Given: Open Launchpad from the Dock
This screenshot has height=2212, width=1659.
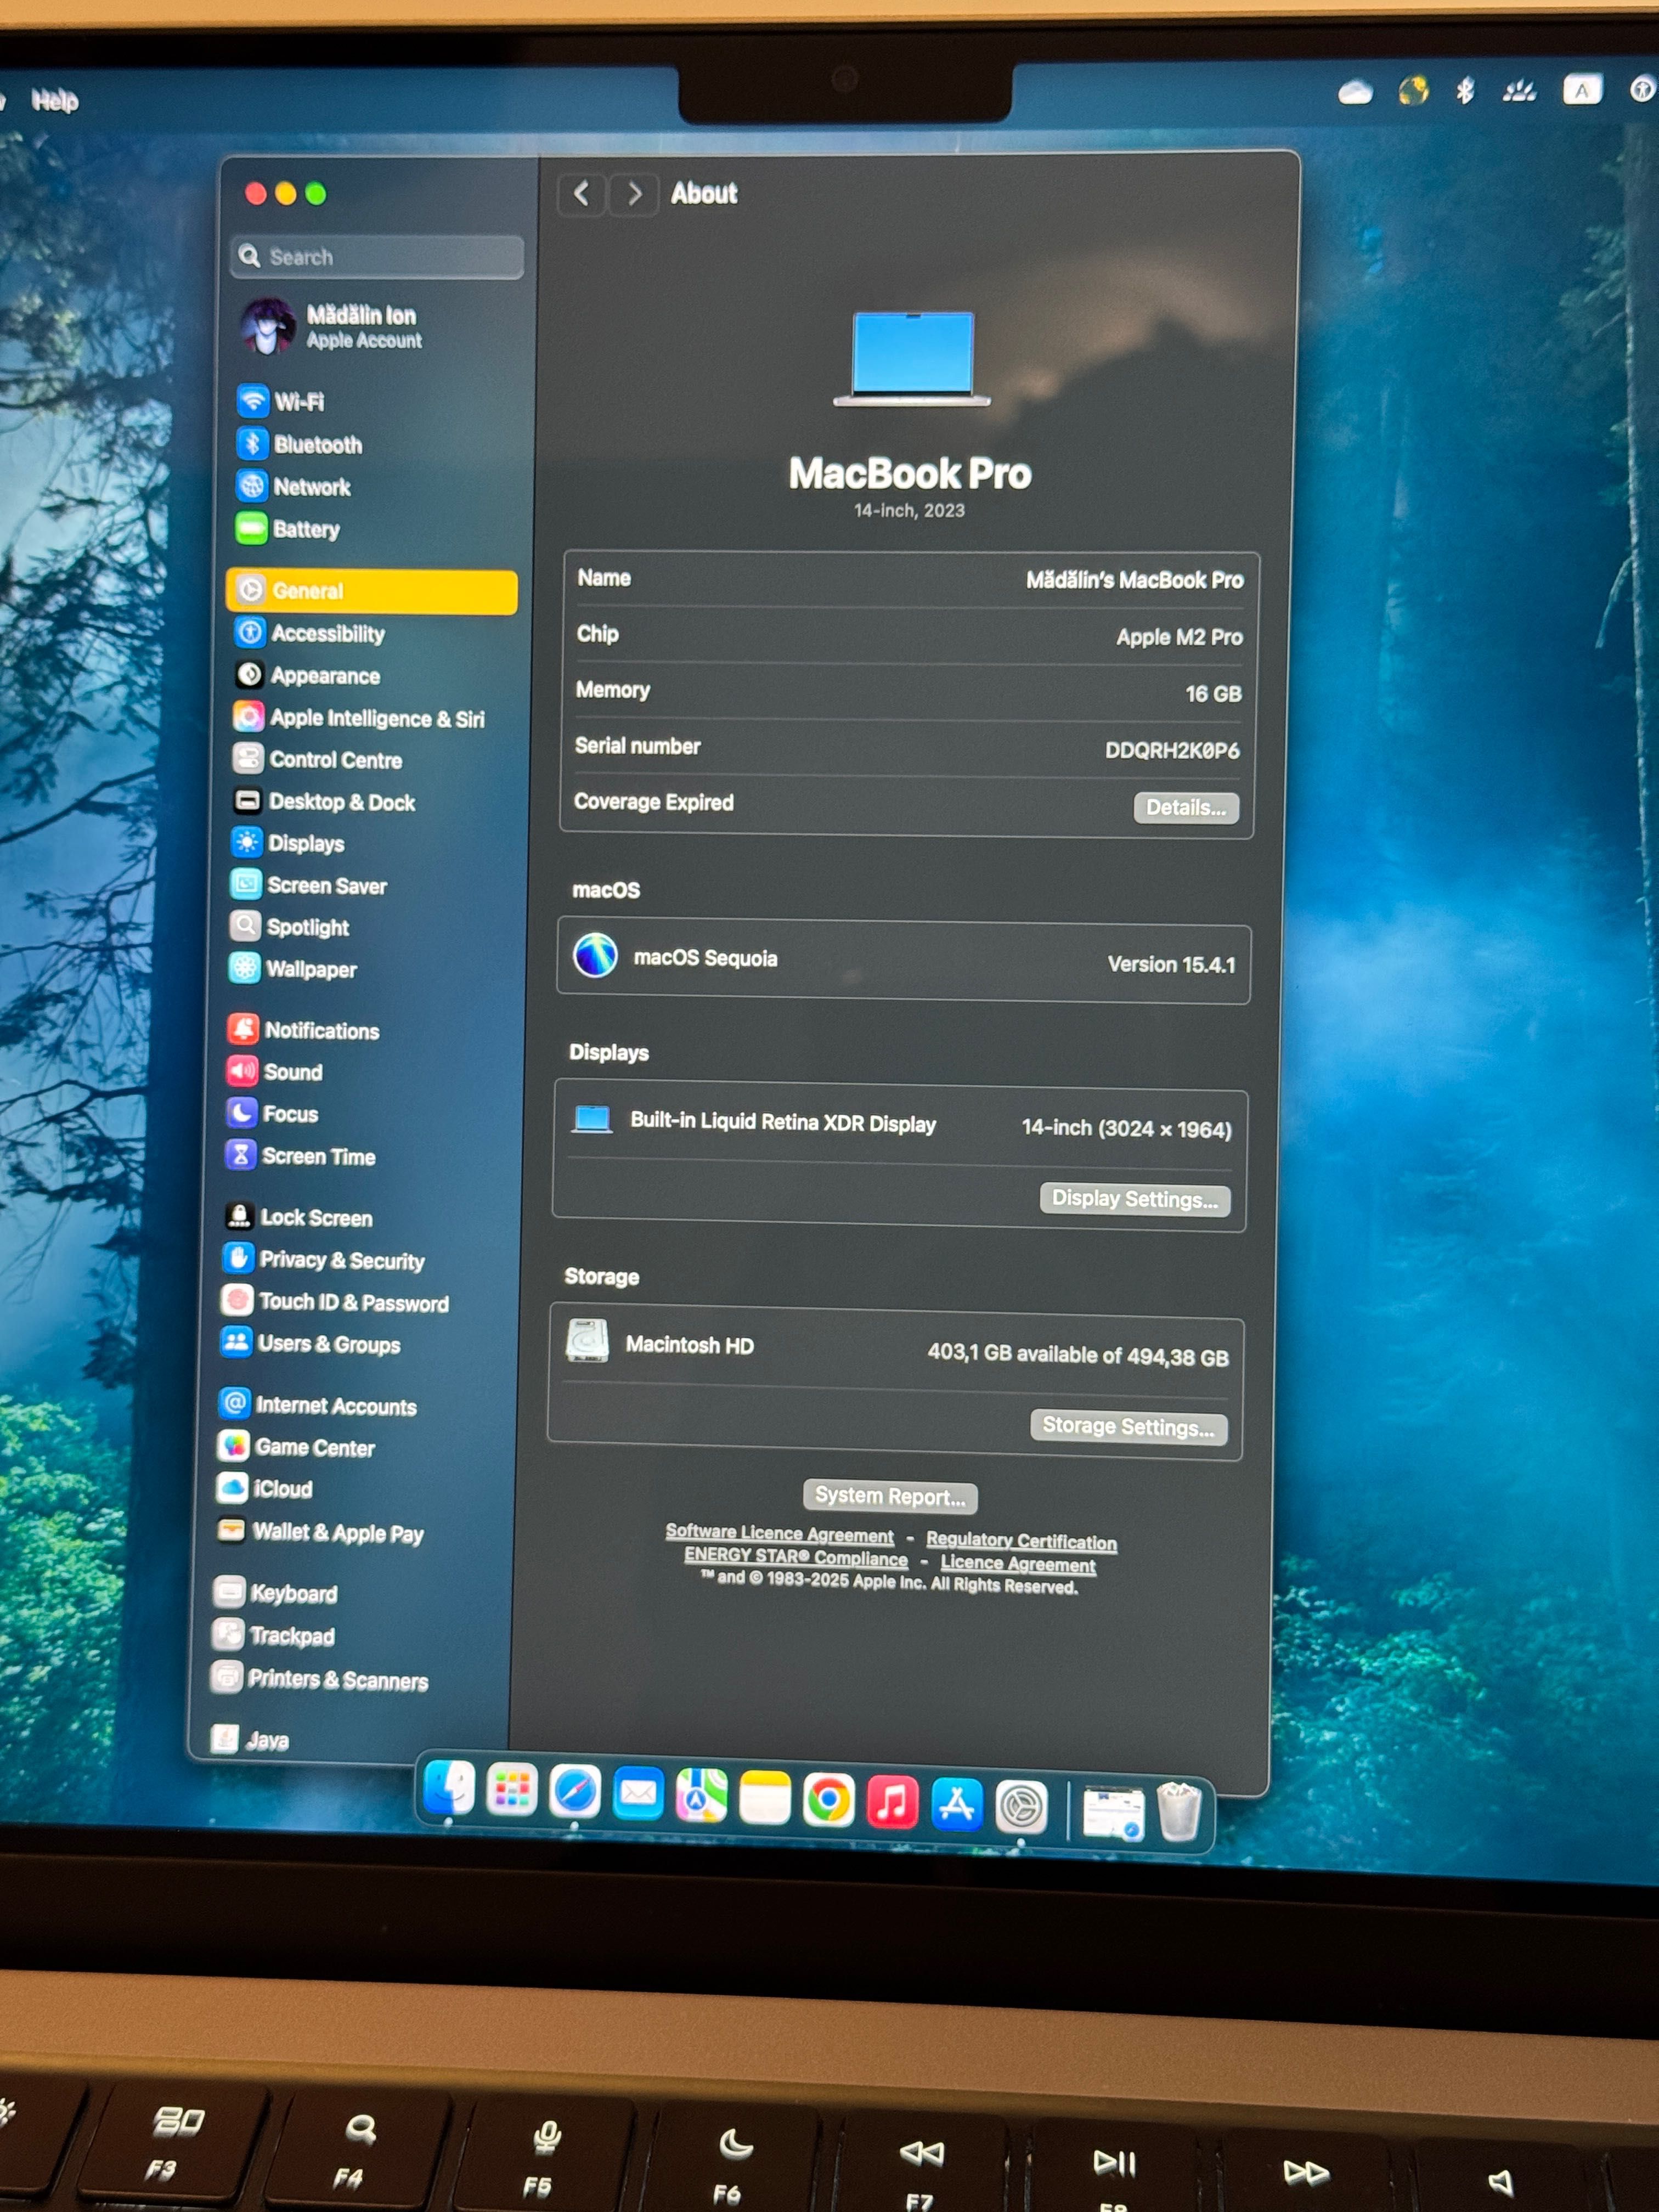Looking at the screenshot, I should tap(512, 1789).
